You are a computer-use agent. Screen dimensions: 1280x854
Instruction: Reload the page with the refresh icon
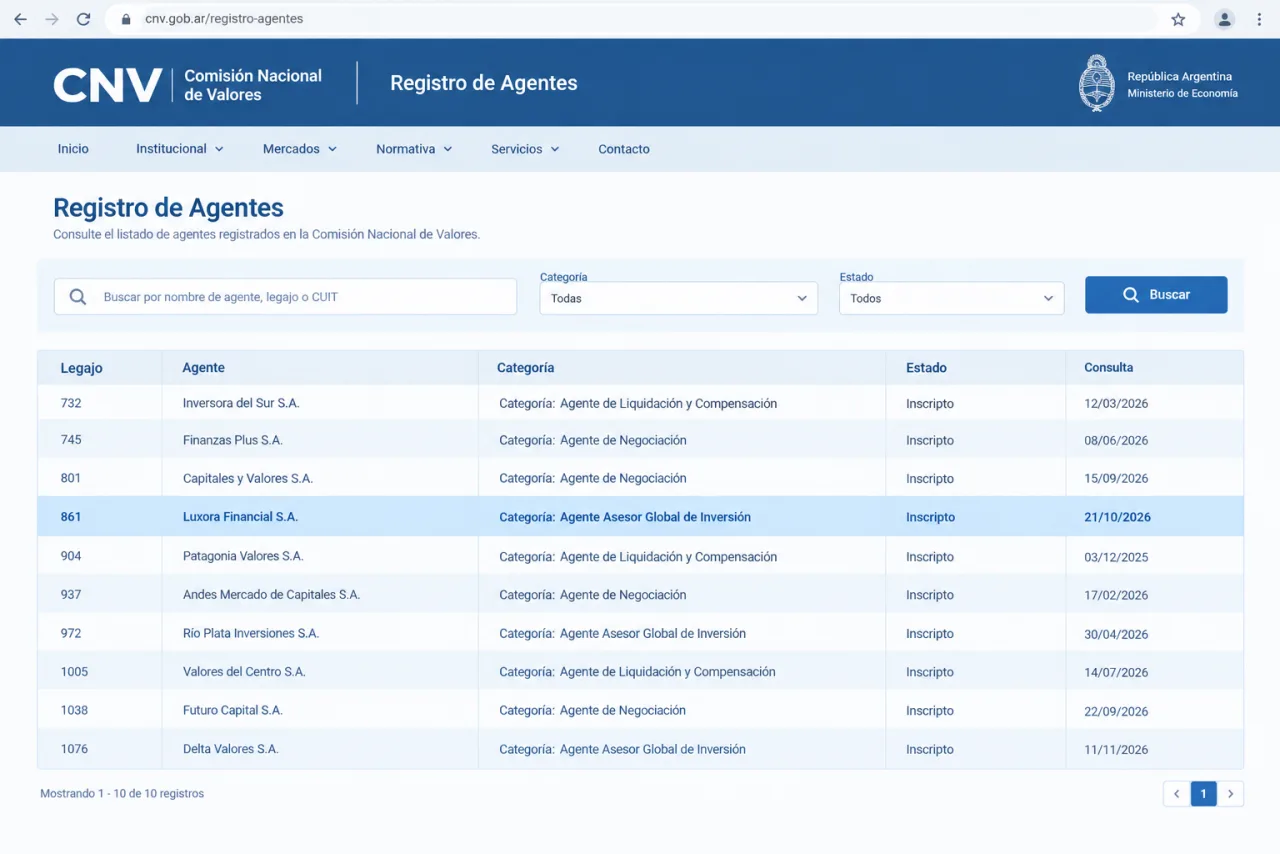pyautogui.click(x=83, y=19)
